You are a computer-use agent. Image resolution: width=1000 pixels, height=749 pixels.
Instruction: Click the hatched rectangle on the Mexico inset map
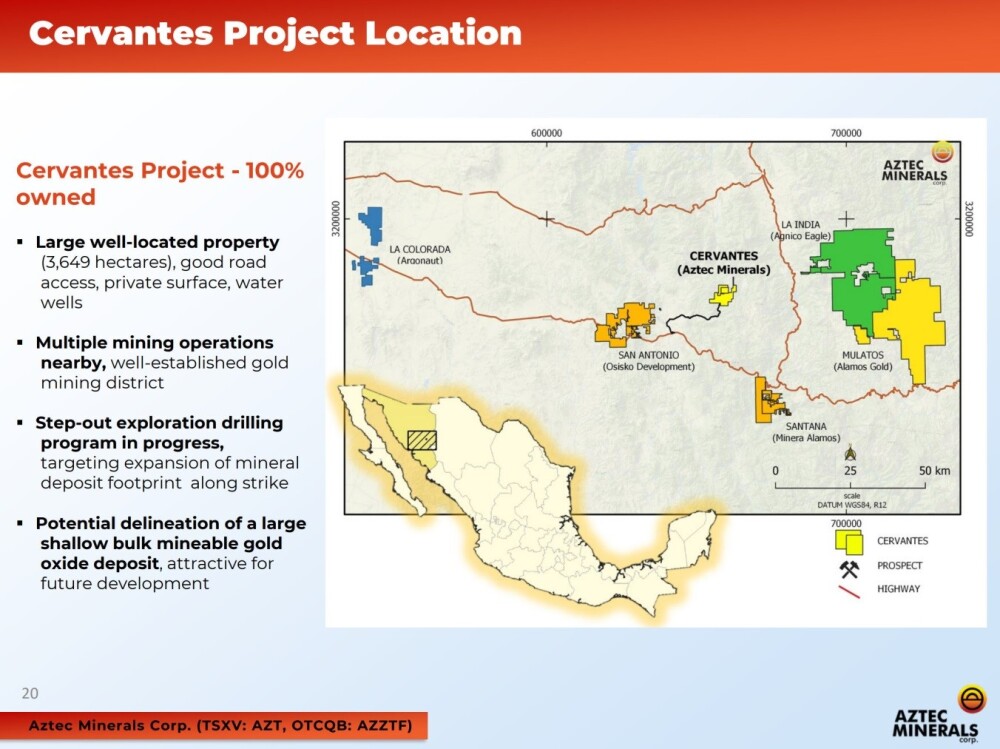pyautogui.click(x=422, y=440)
